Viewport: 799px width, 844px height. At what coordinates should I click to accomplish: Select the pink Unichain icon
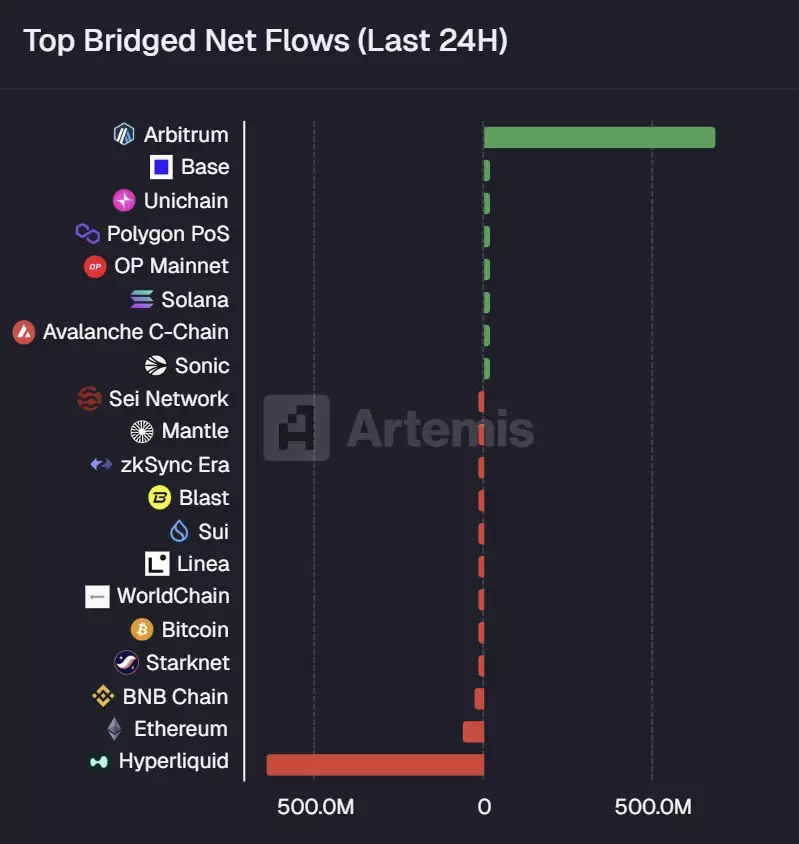click(x=124, y=200)
